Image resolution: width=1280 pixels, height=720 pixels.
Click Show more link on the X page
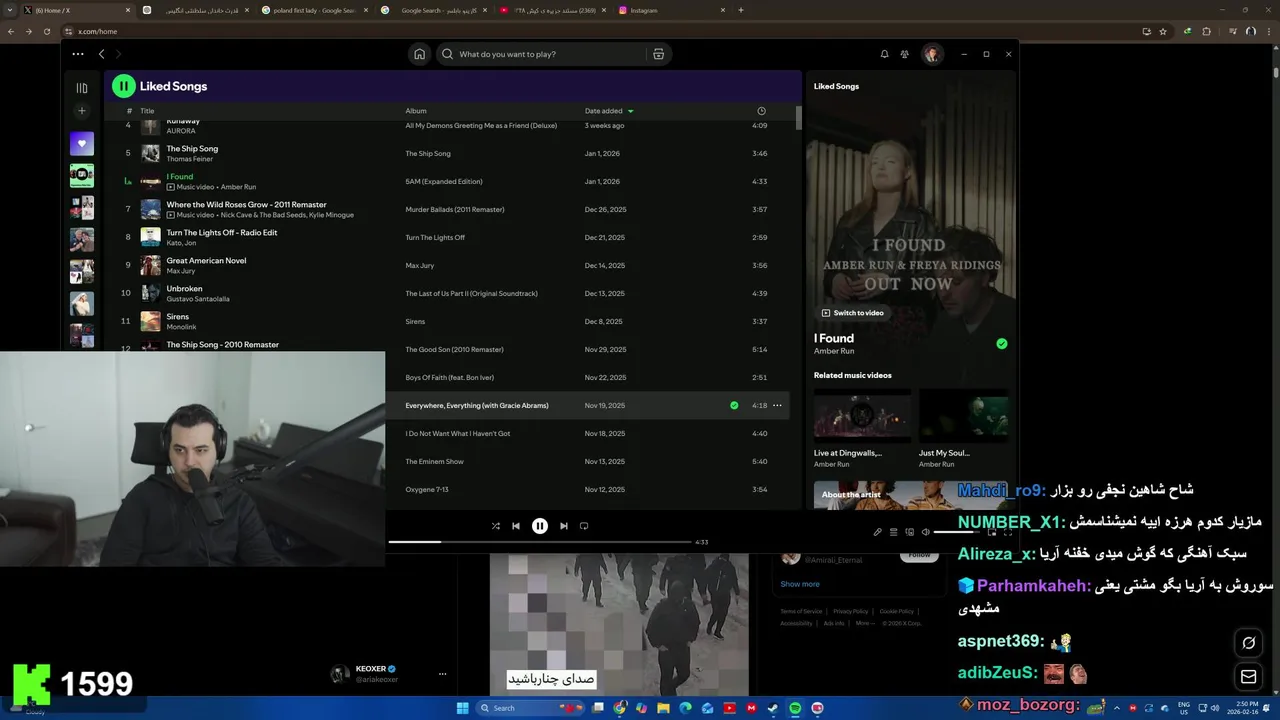tap(800, 584)
